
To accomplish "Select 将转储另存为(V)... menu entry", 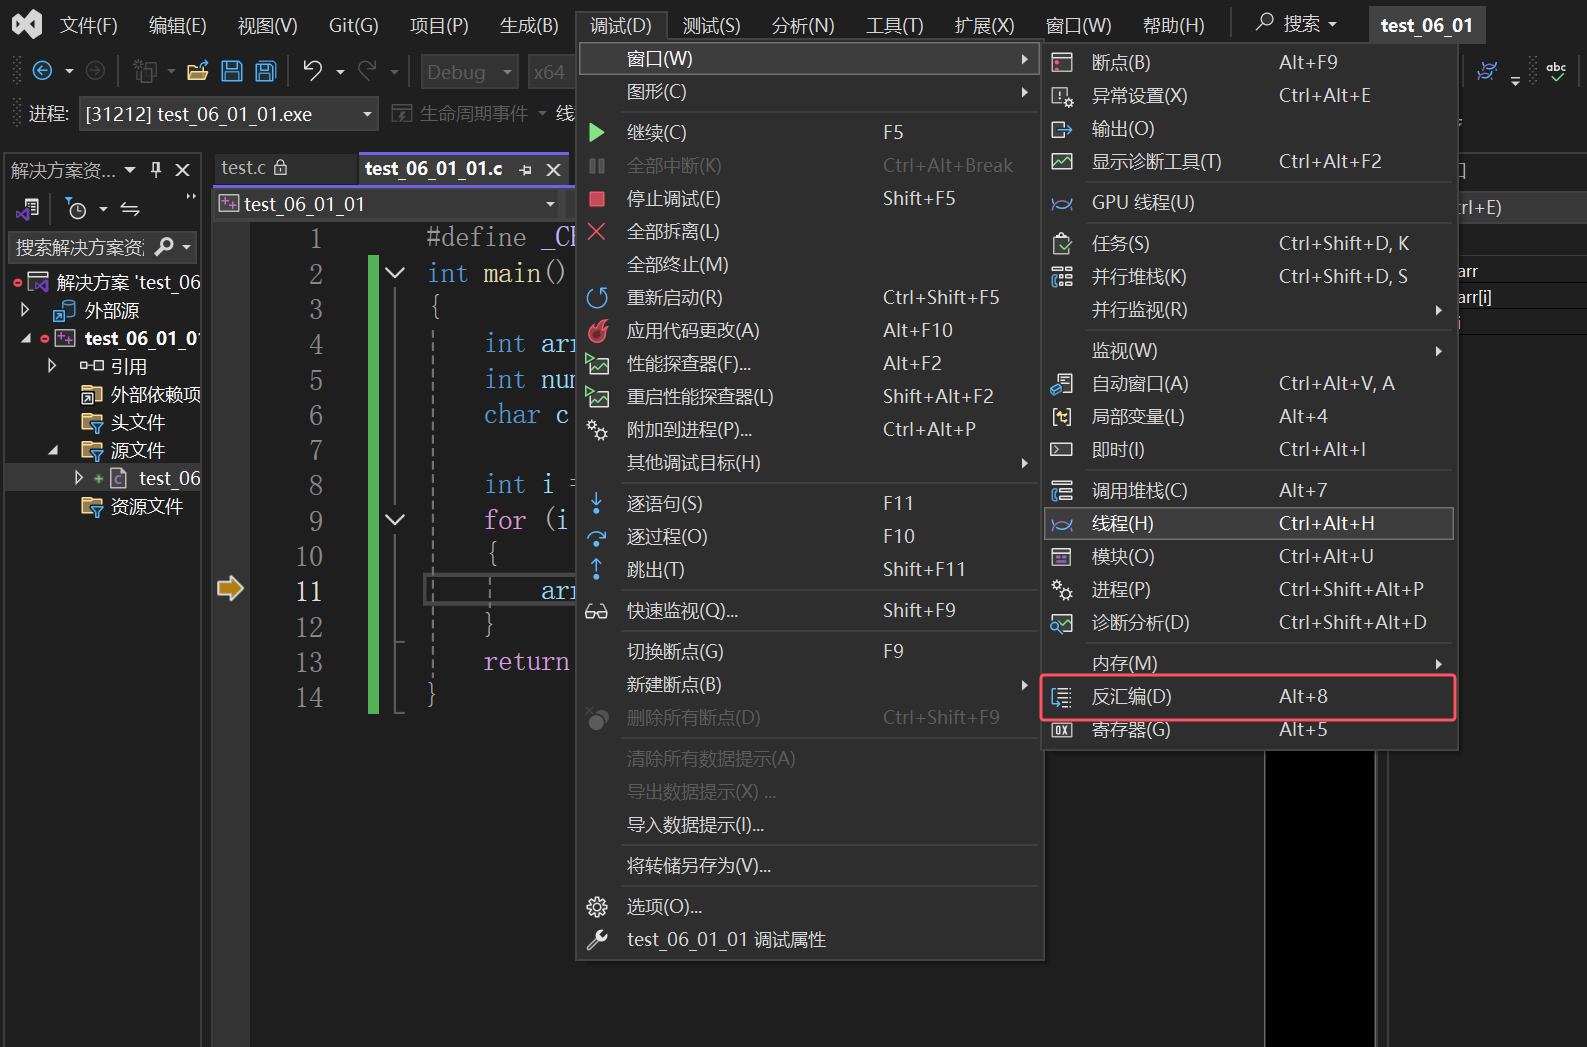I will pyautogui.click(x=809, y=866).
